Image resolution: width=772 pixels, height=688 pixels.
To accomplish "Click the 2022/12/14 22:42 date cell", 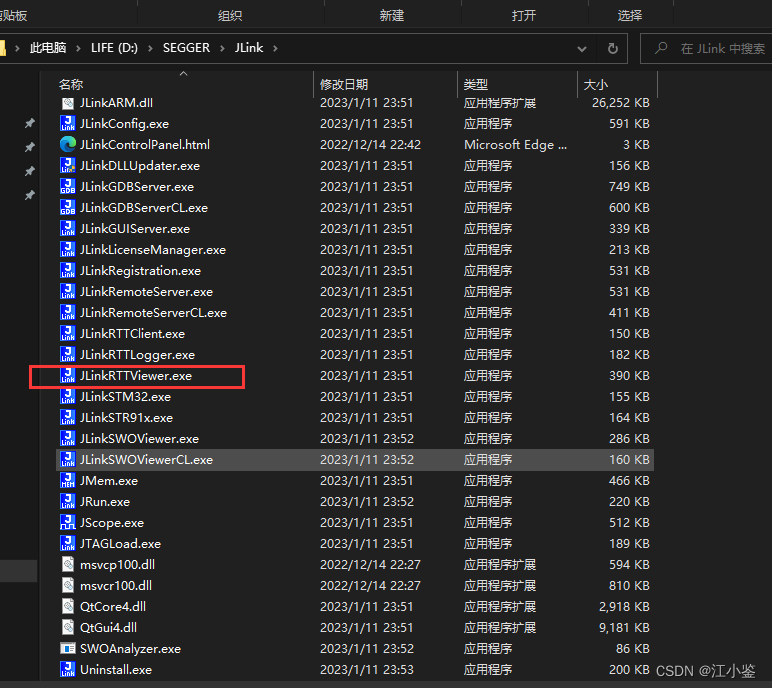I will coord(370,144).
